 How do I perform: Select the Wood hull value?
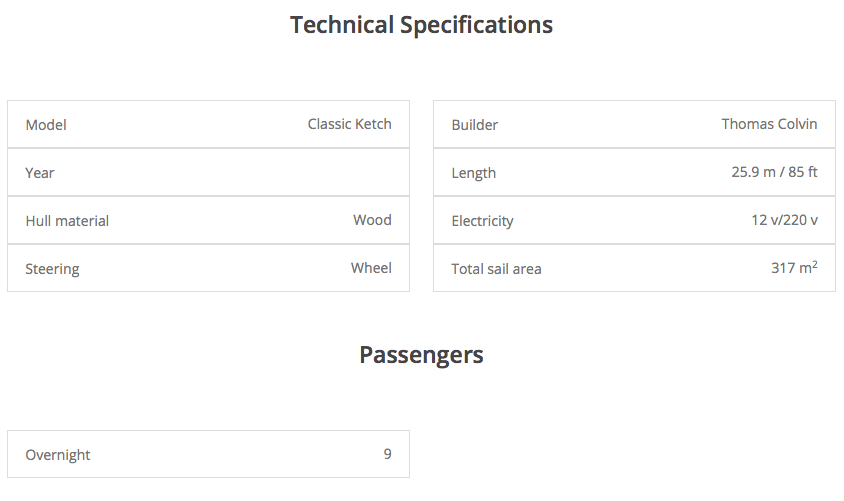point(372,220)
